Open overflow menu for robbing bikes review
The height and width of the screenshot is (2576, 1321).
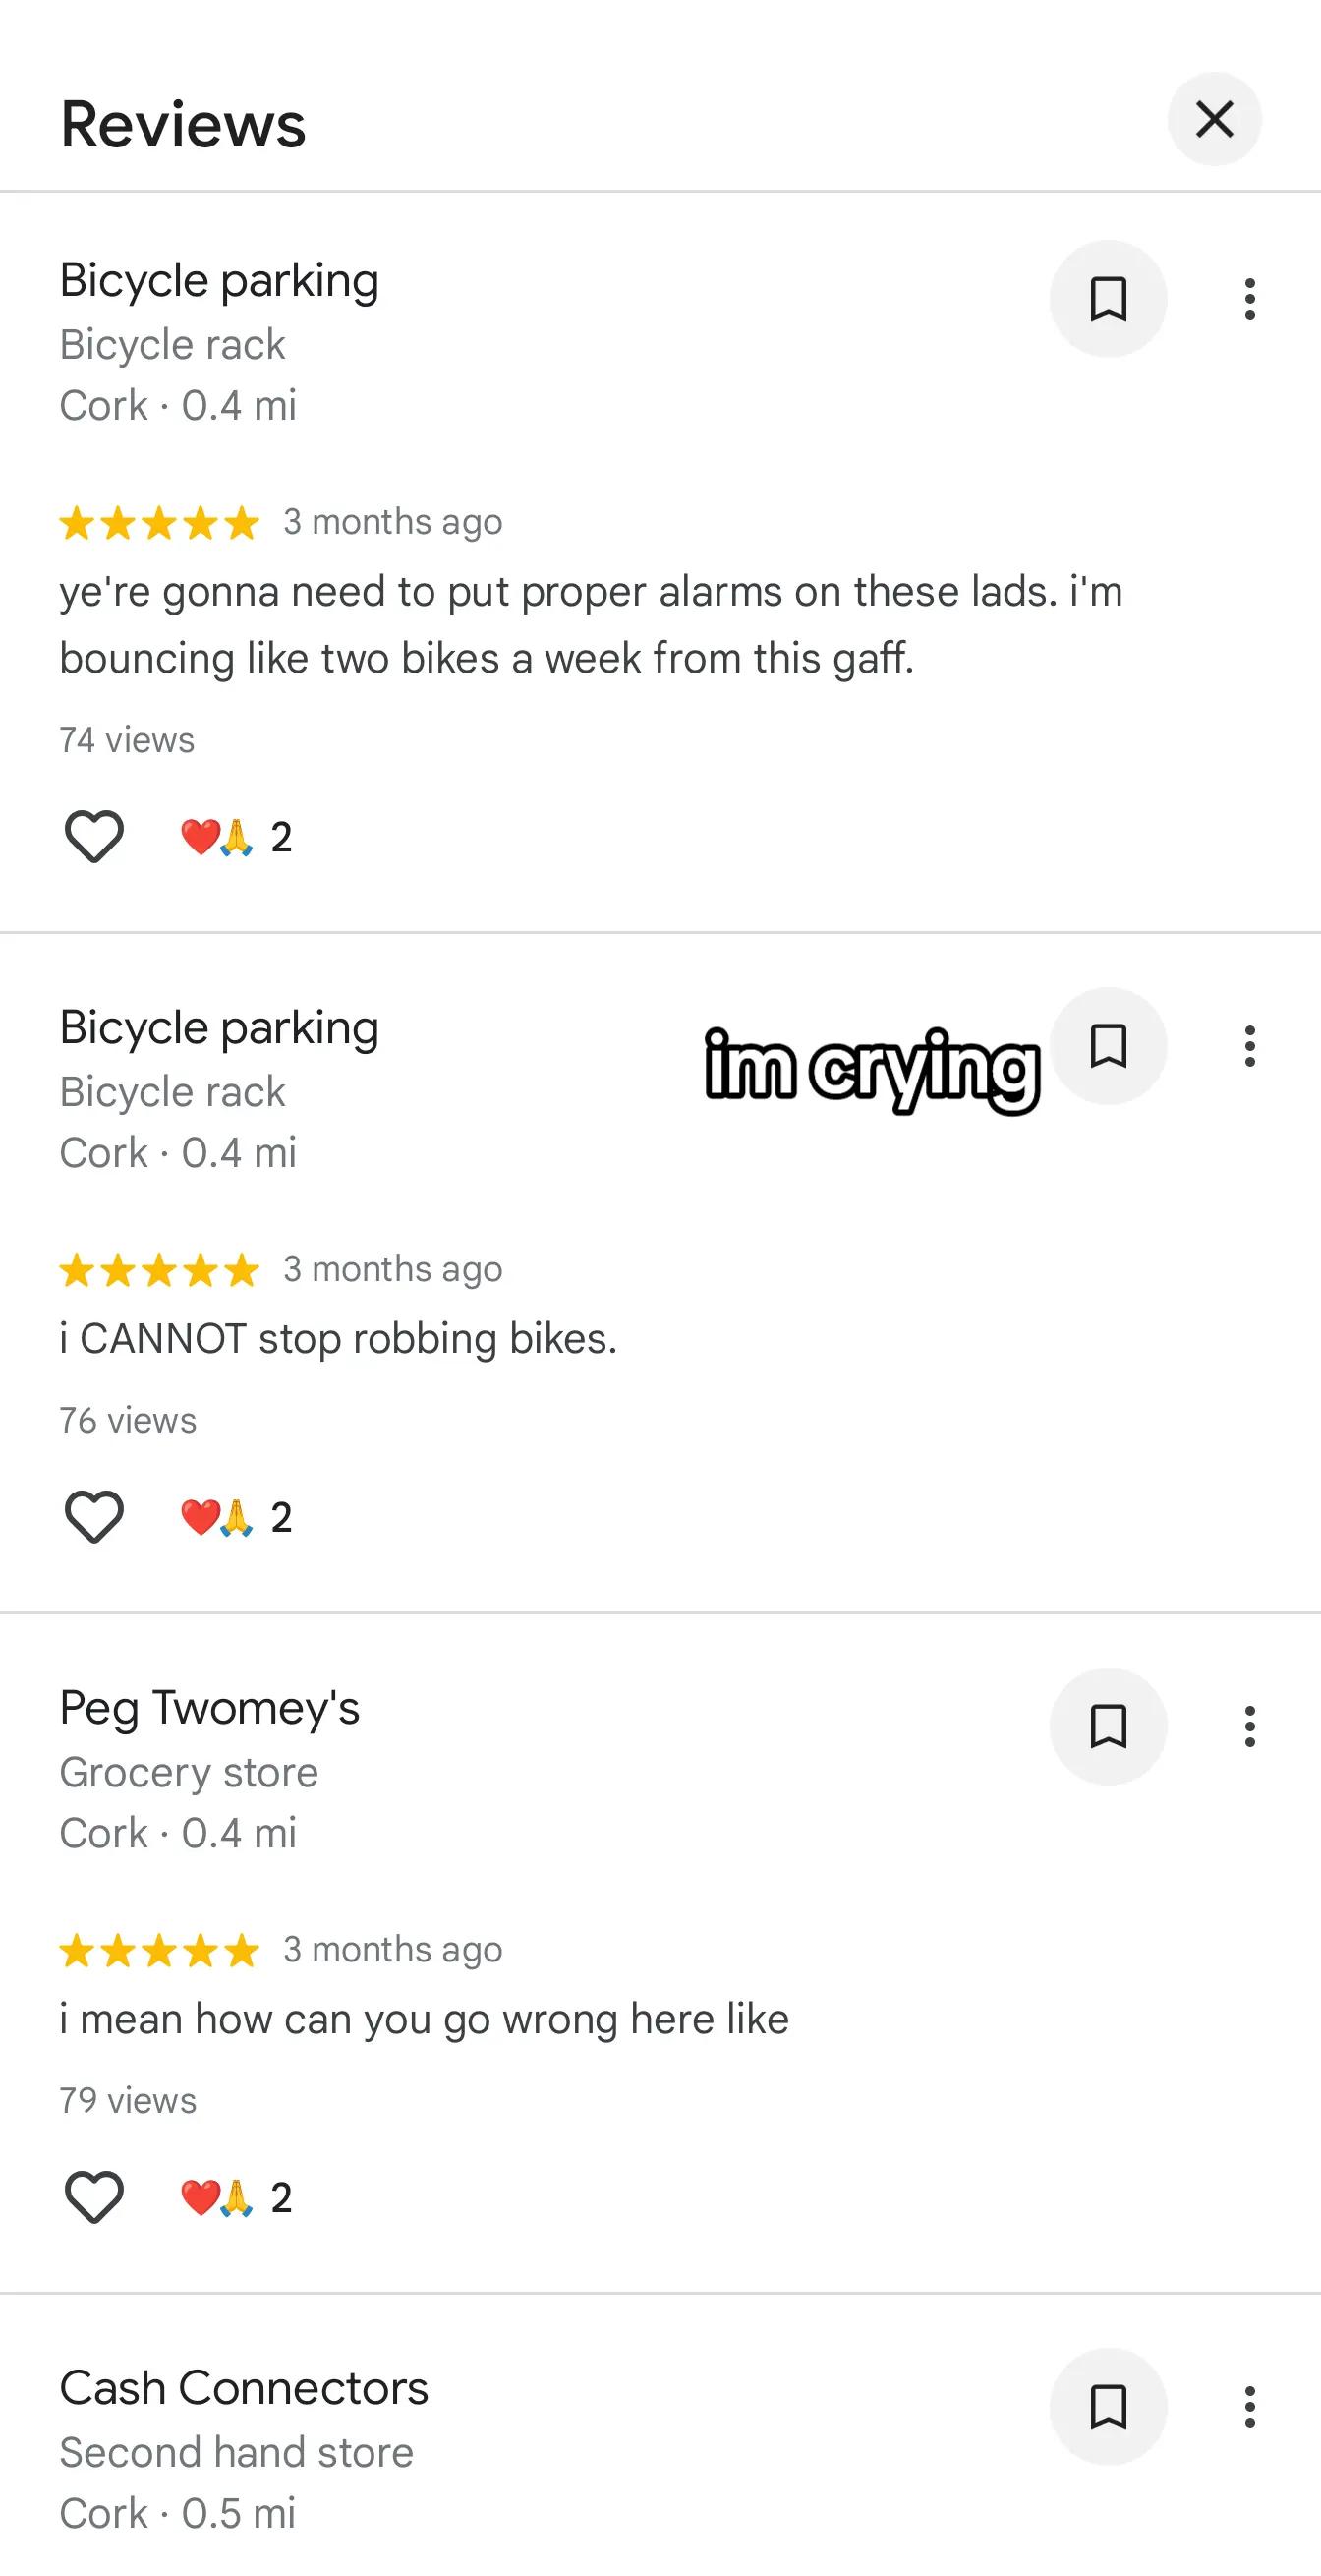click(x=1249, y=1046)
